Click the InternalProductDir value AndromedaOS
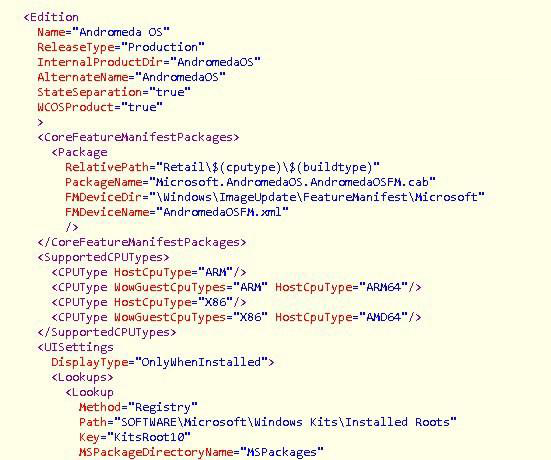Screen dimensions: 551x460 pos(215,62)
